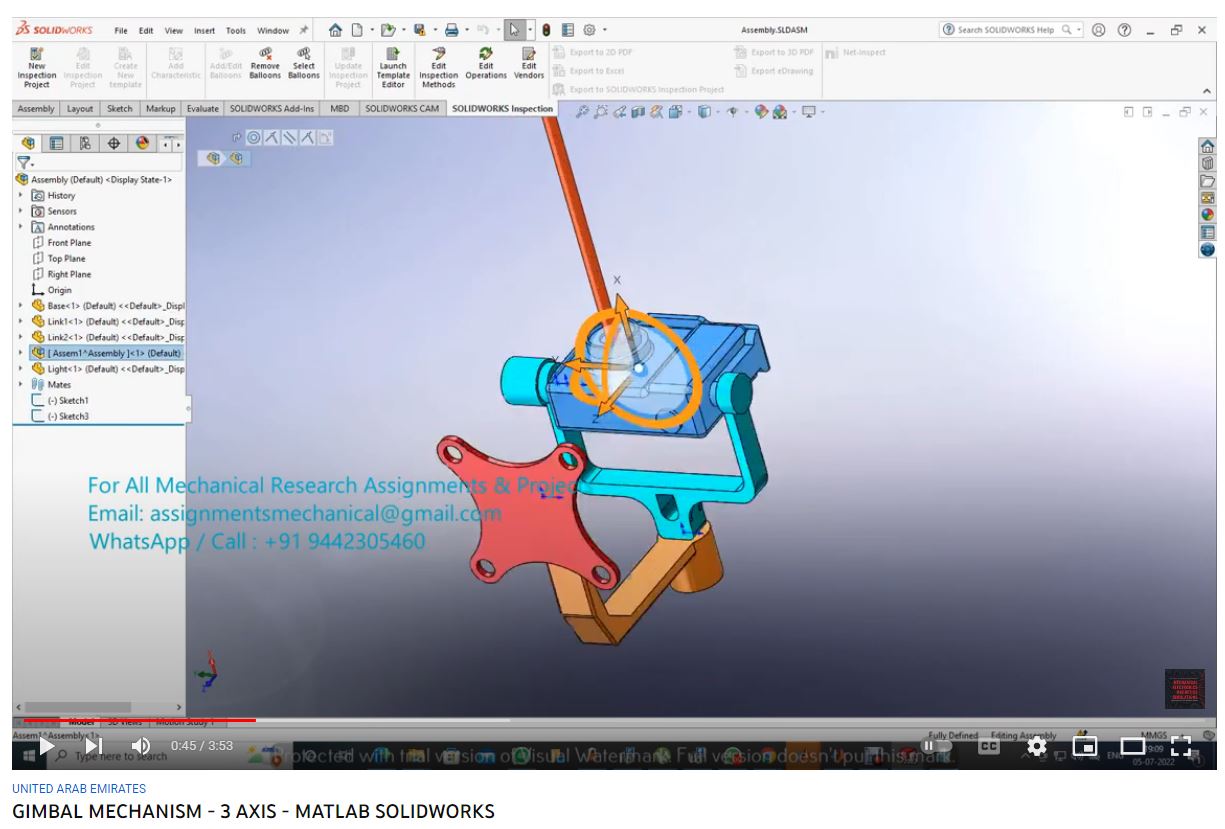The image size is (1225, 829).
Task: Create a new document with the New icon
Action: pyautogui.click(x=357, y=30)
